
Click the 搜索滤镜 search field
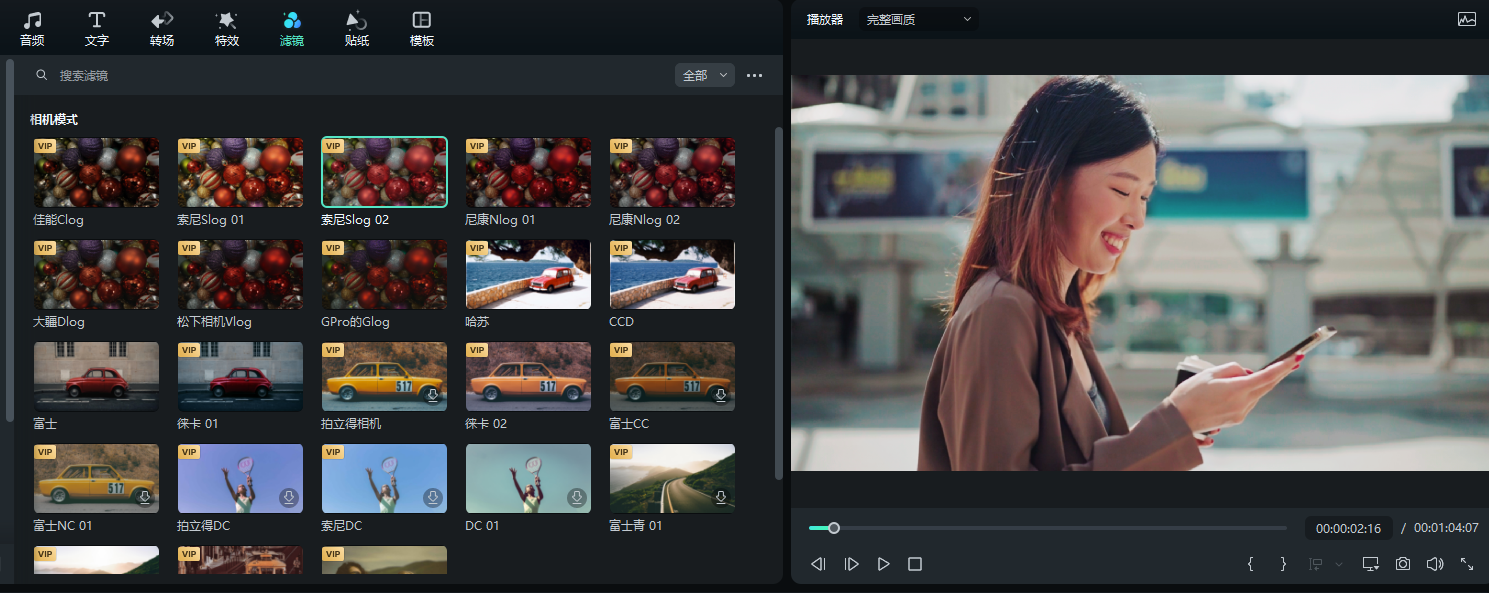[300, 75]
